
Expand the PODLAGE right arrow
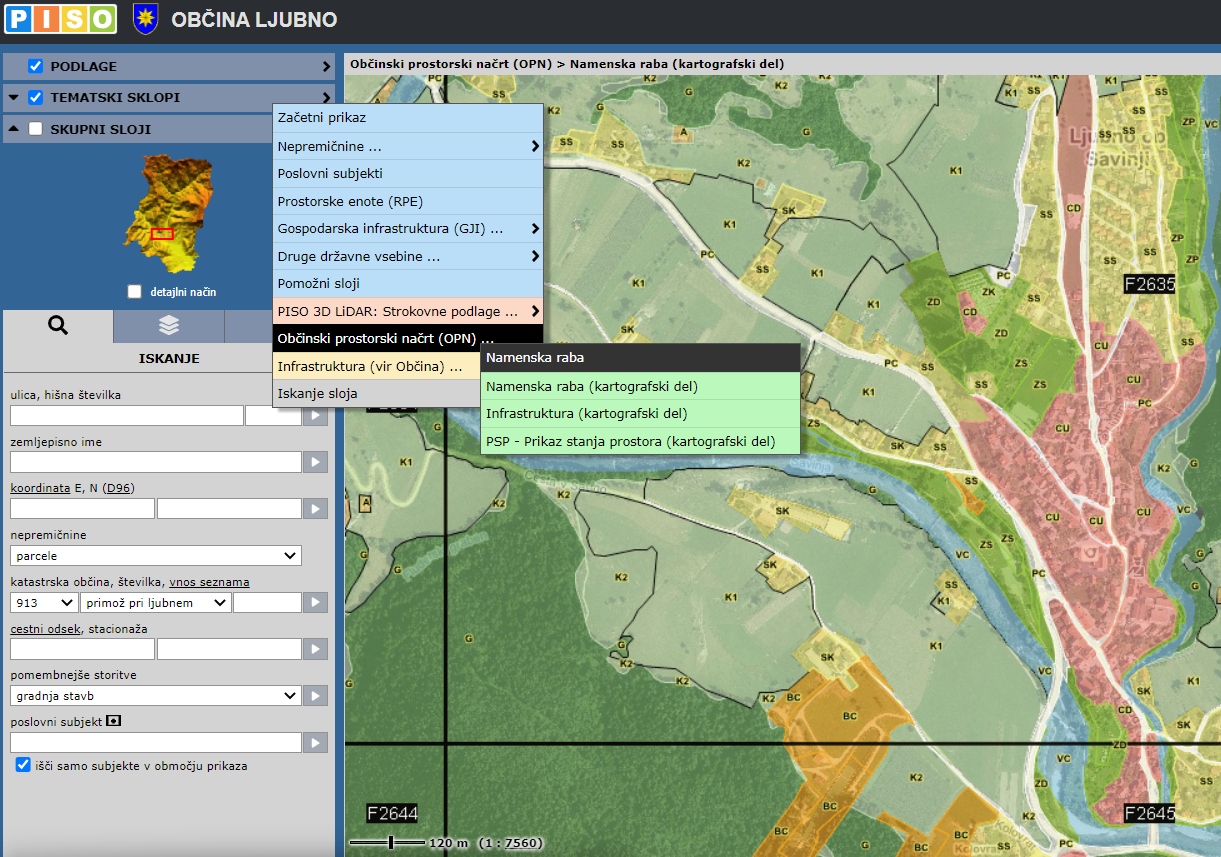click(326, 66)
